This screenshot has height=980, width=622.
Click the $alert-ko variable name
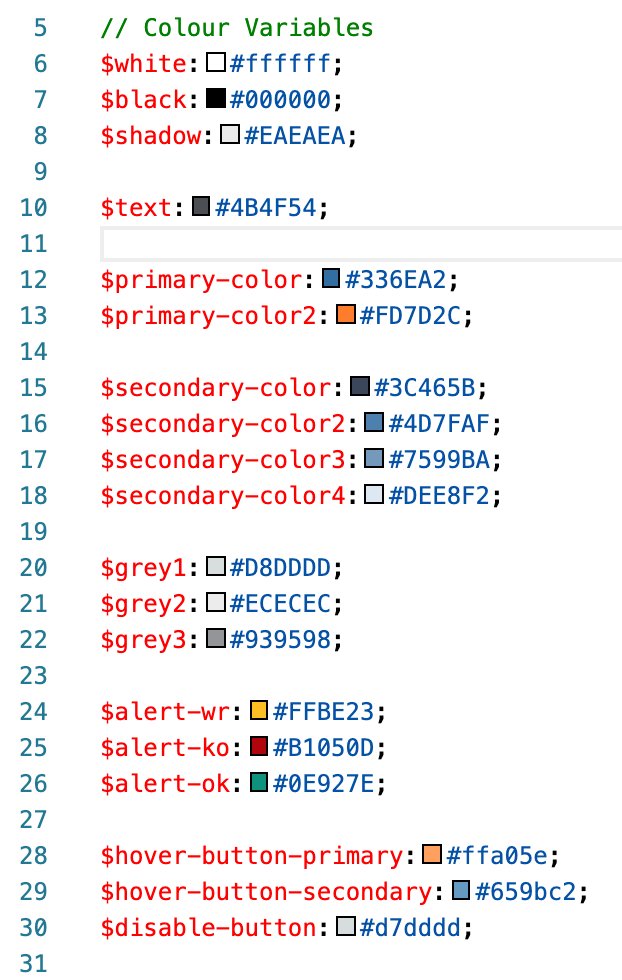(x=166, y=748)
